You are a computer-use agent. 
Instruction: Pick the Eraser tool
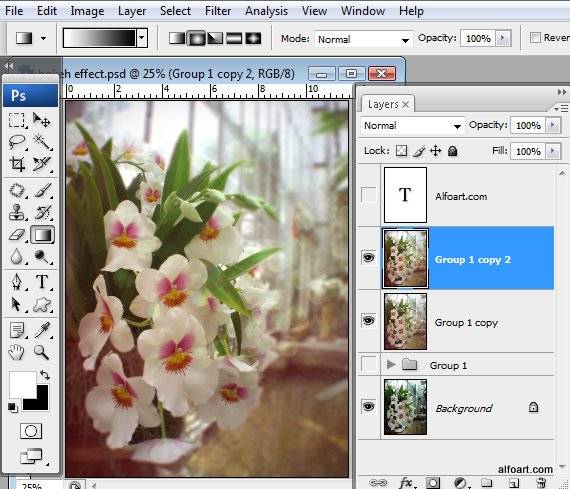coord(17,235)
